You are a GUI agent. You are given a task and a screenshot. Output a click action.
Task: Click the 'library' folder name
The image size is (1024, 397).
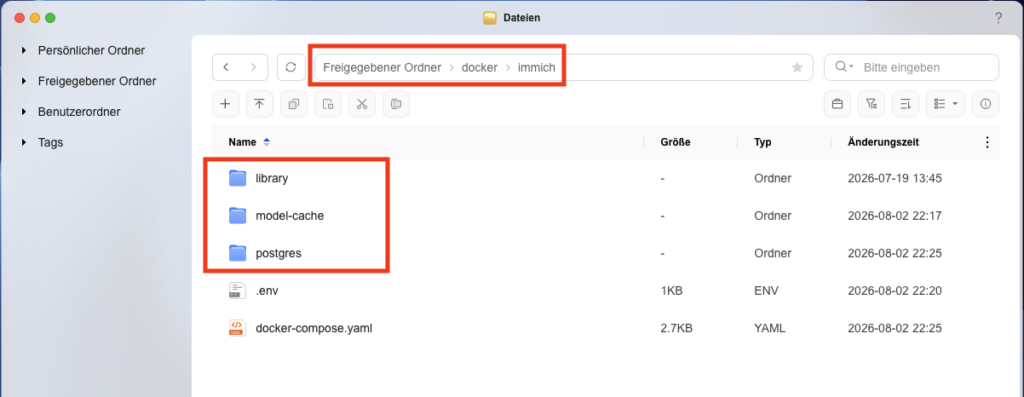point(272,178)
